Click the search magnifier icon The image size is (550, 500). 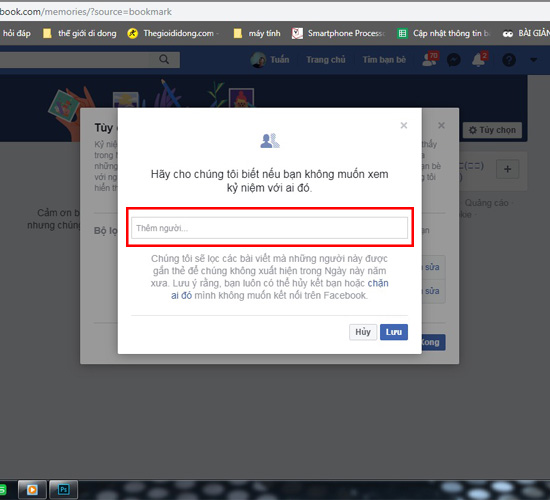(x=164, y=60)
